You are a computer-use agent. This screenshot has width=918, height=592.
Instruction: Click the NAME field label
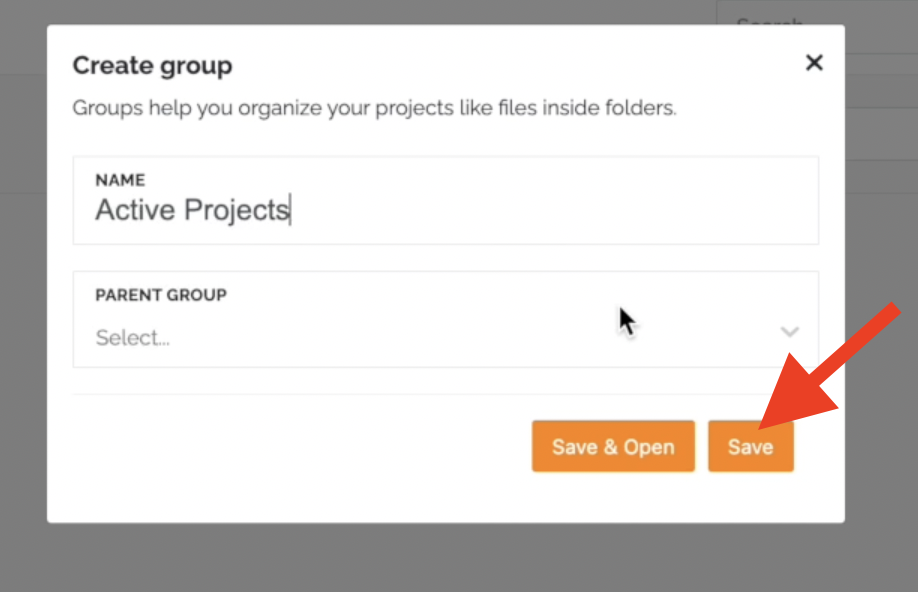click(x=120, y=180)
